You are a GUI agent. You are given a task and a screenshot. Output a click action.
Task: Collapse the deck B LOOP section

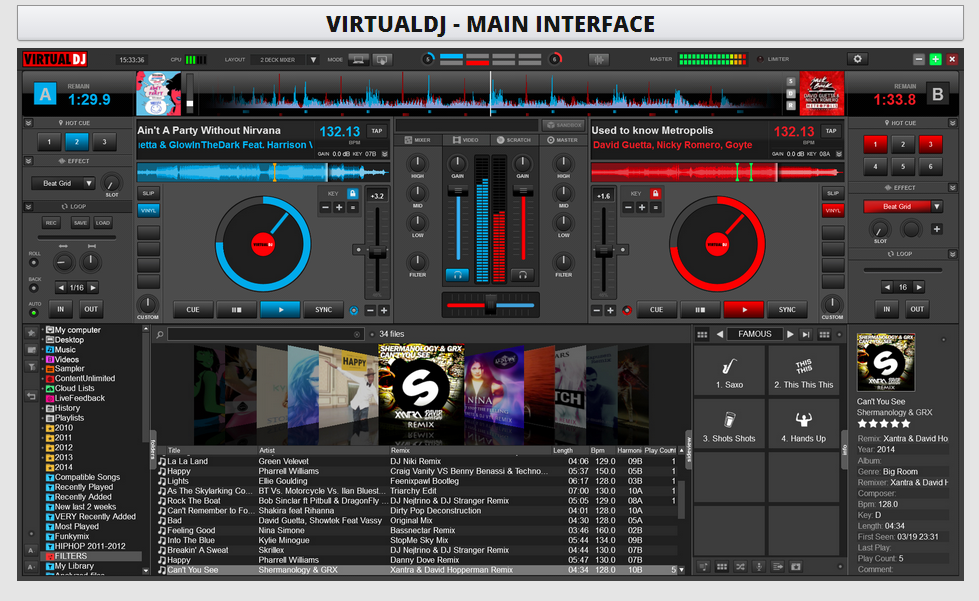pyautogui.click(x=953, y=254)
